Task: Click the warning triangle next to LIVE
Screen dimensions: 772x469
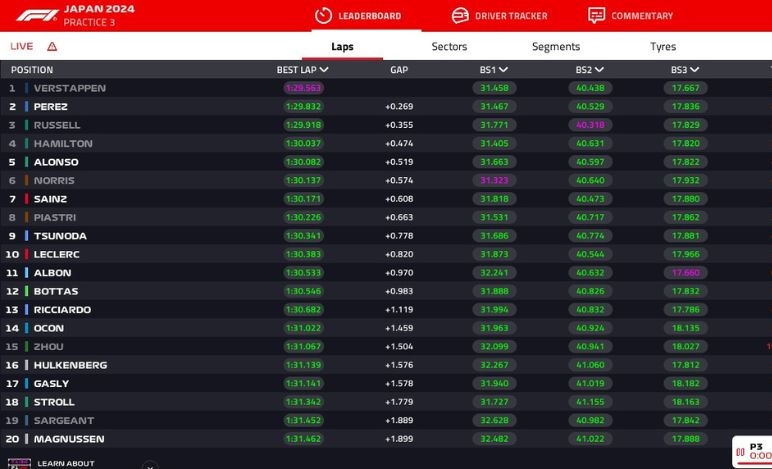Action: [52, 46]
